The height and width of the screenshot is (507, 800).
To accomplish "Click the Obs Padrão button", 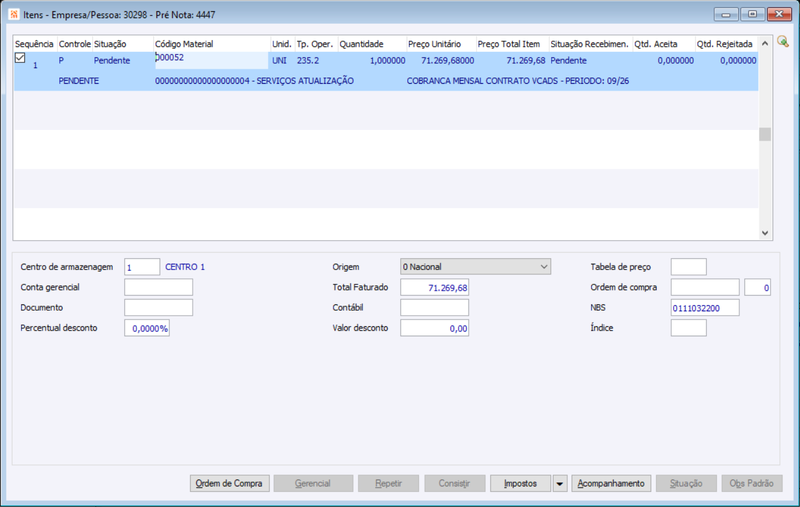I will (x=752, y=484).
